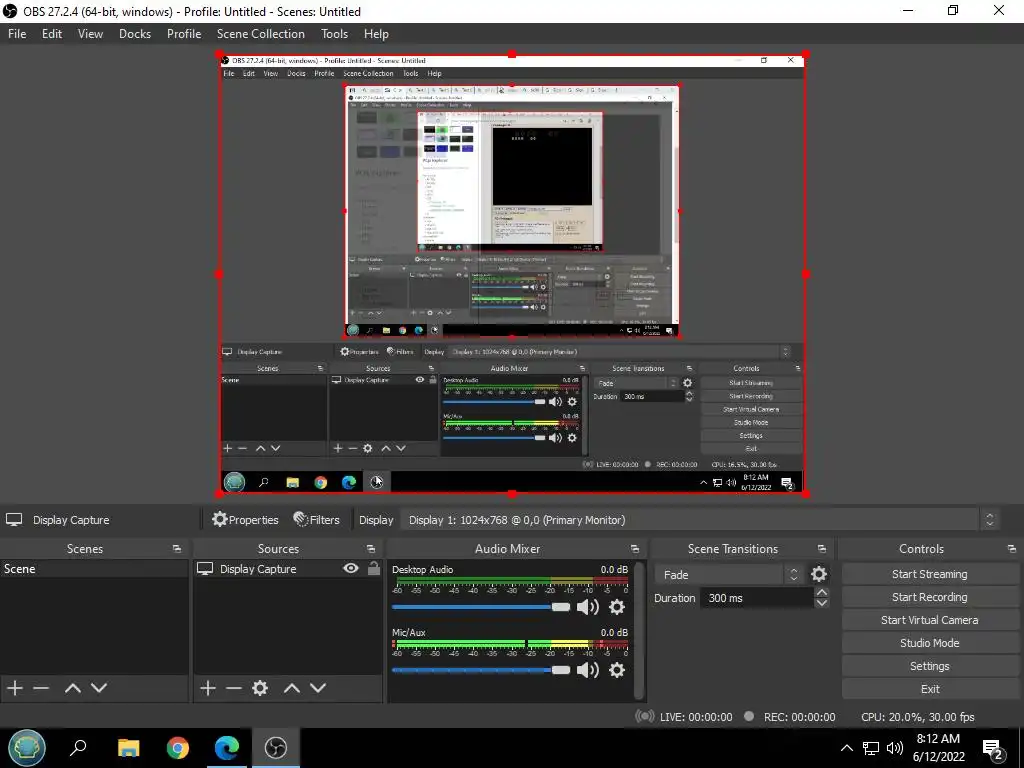The width and height of the screenshot is (1024, 768).
Task: Adjust Desktop Audio volume slider
Action: click(481, 607)
